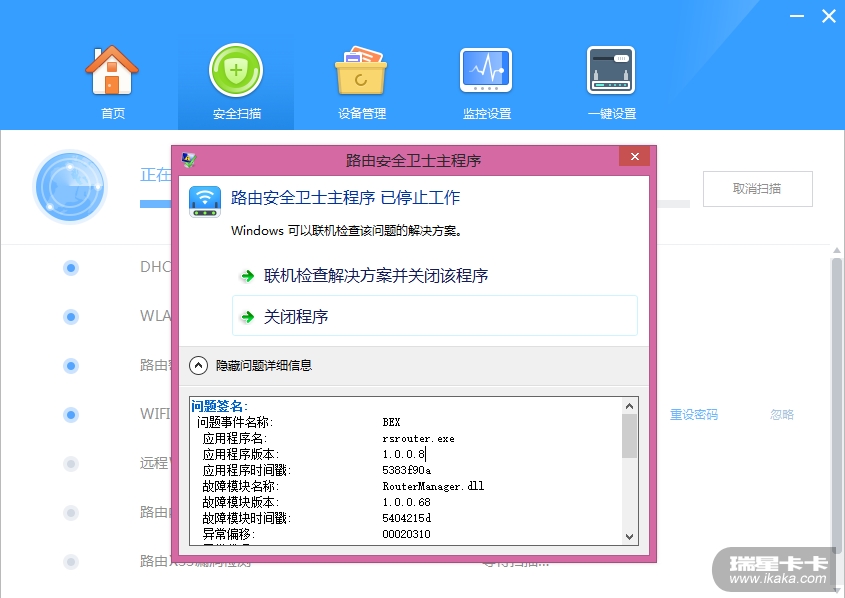Click 取消扫描 button

[x=758, y=189]
